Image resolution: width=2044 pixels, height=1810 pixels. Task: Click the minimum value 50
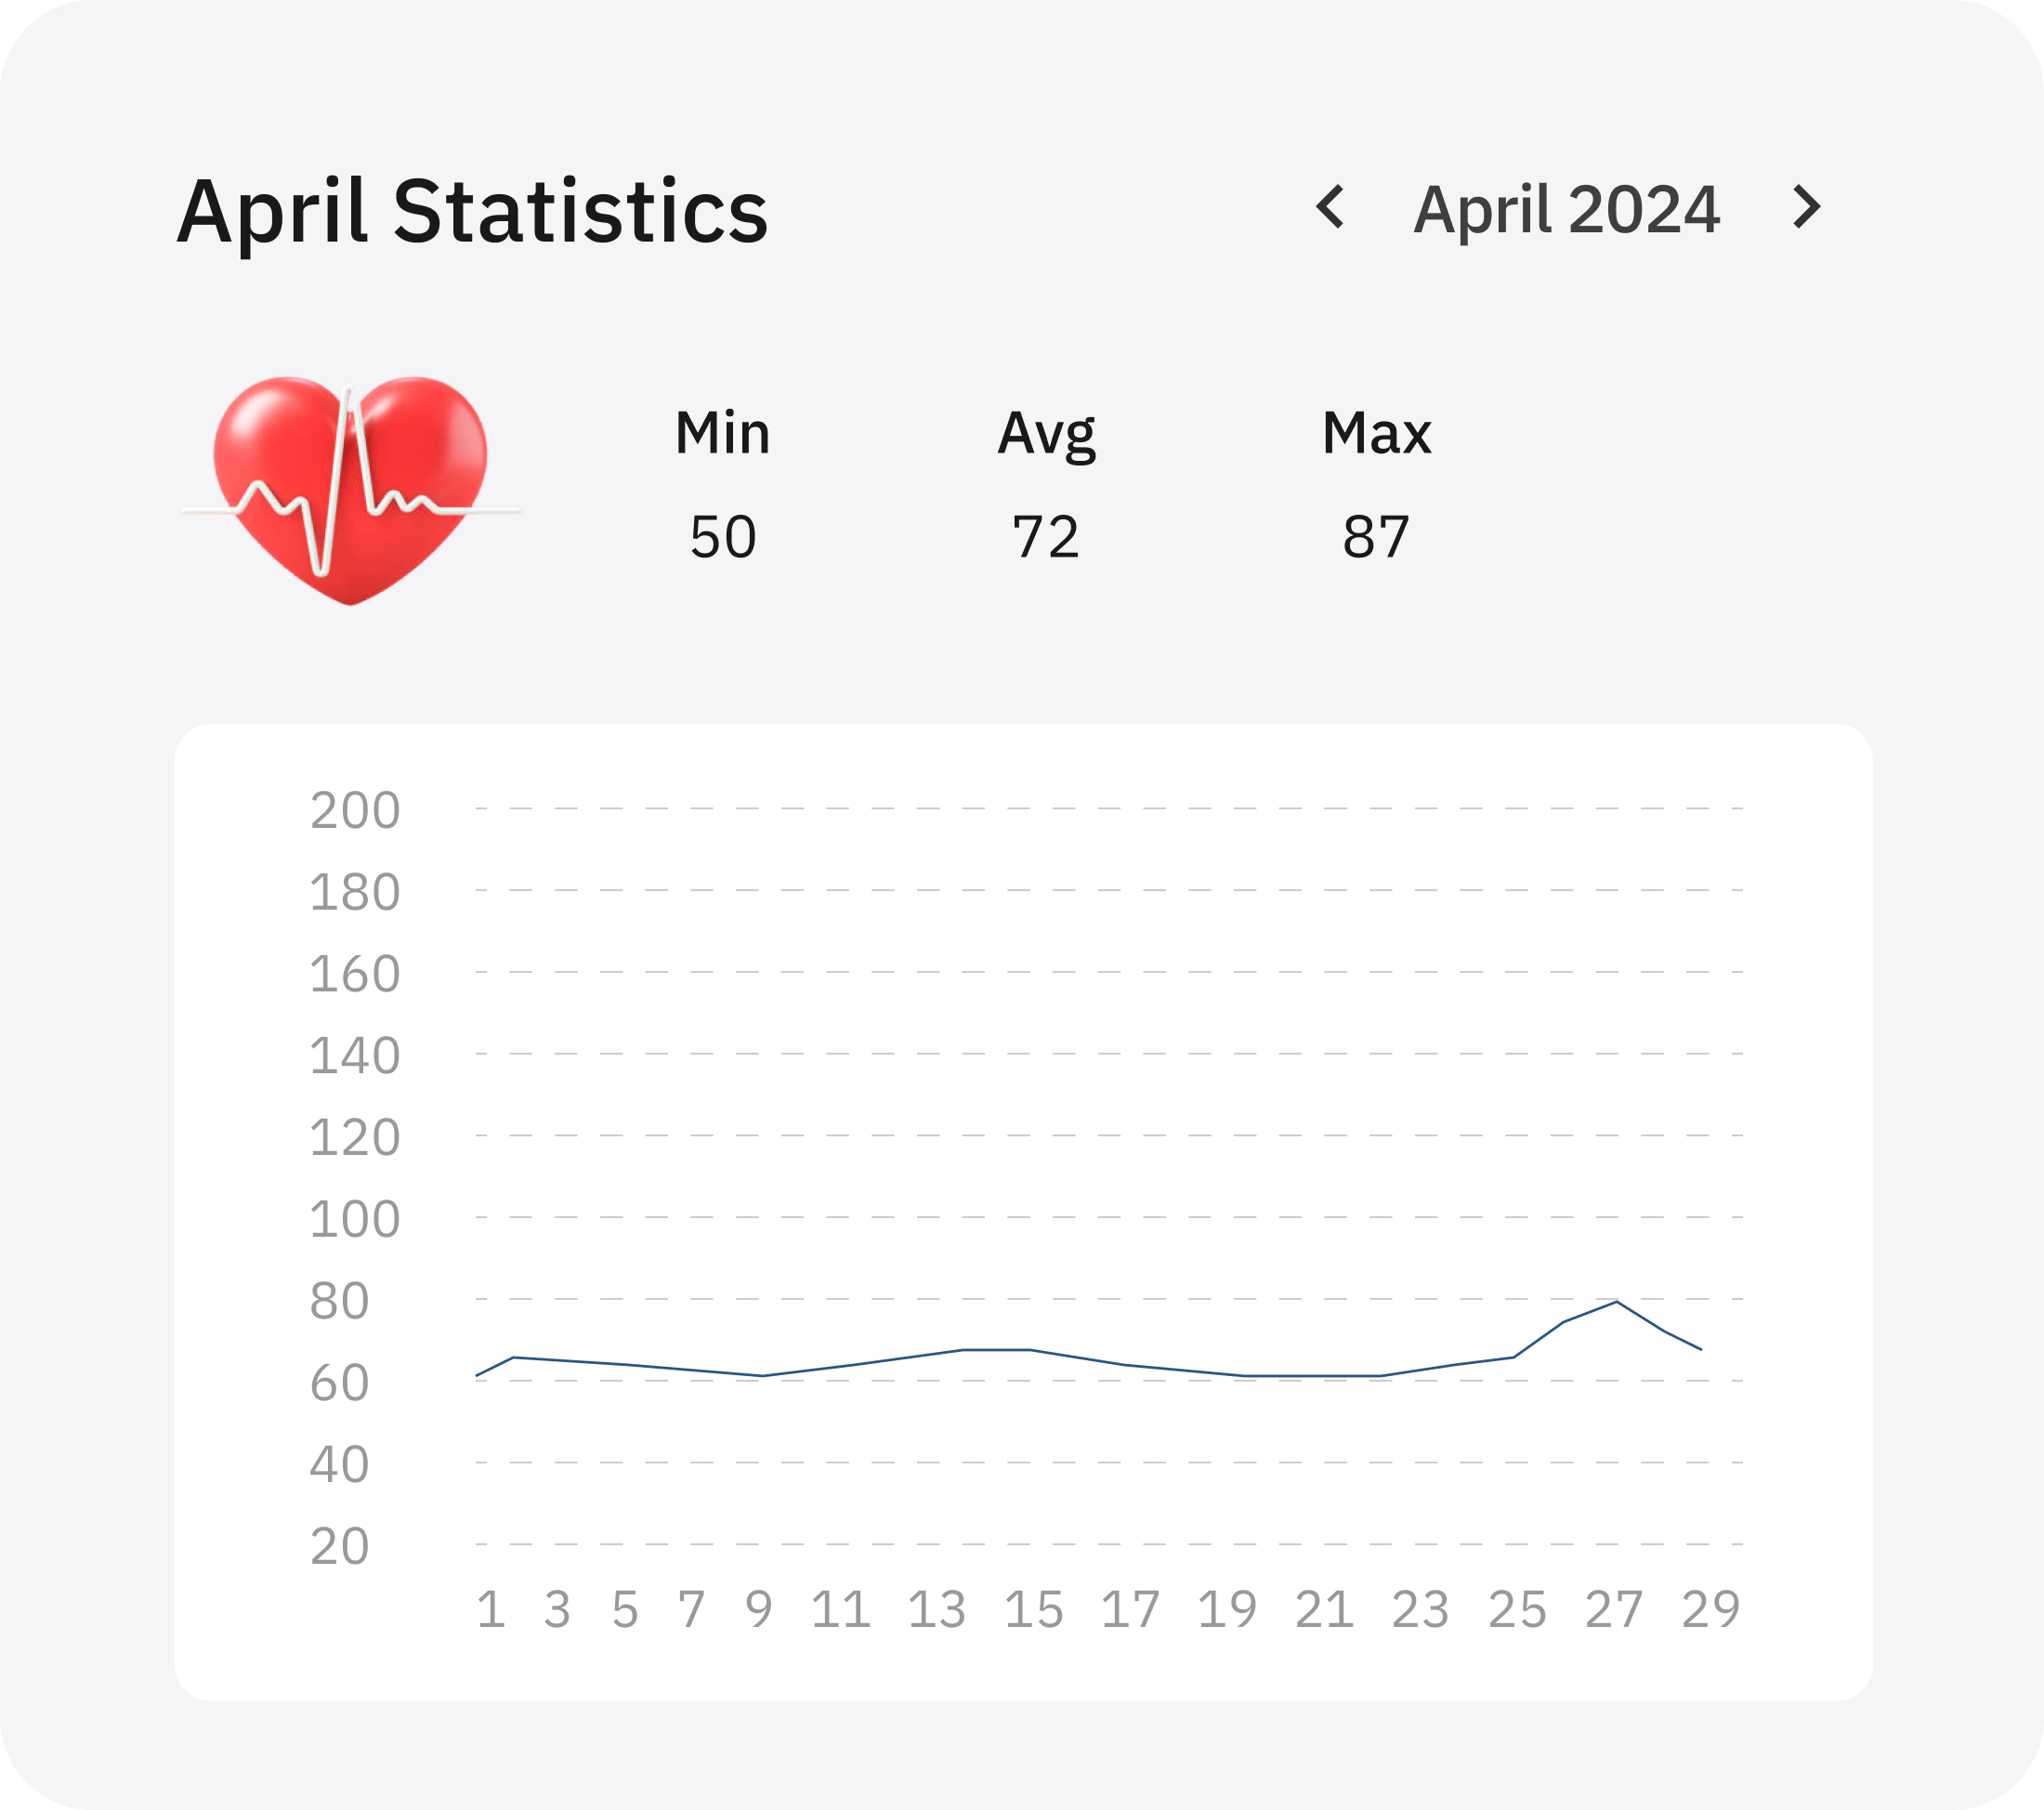click(722, 537)
